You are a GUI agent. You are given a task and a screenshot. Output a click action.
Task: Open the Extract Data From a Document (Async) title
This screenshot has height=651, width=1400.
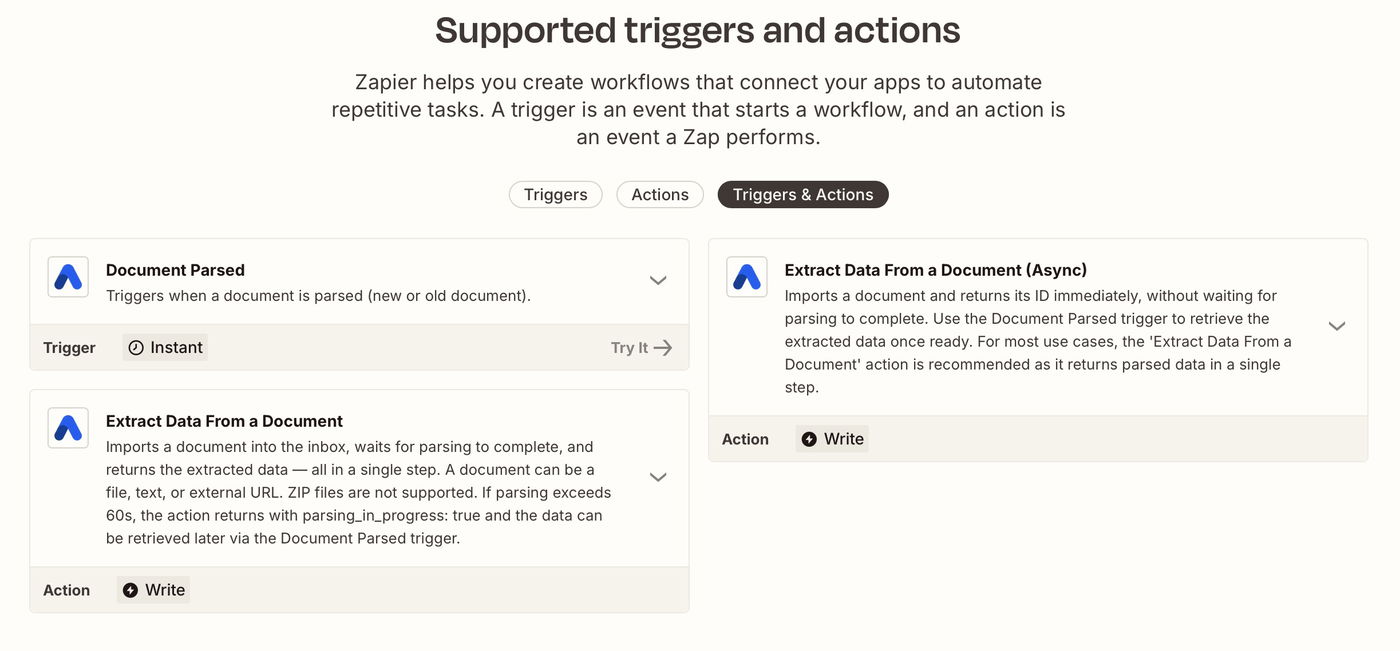(935, 270)
